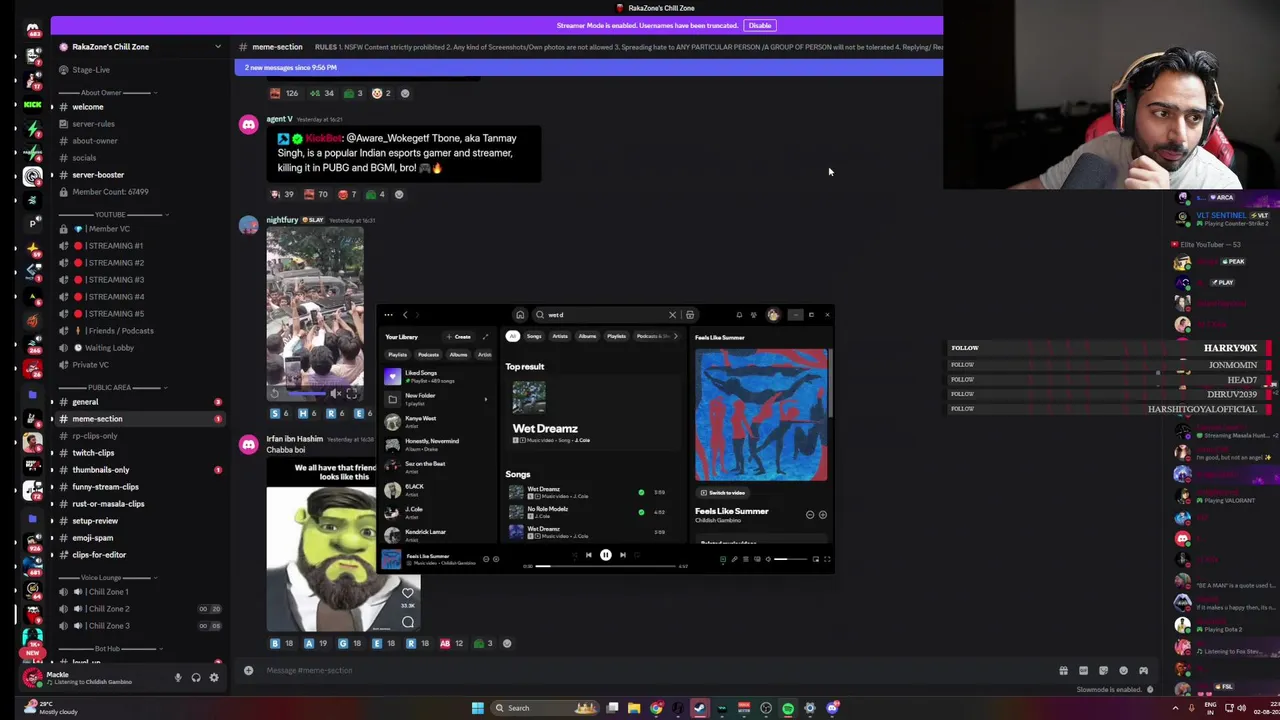This screenshot has width=1280, height=720.
Task: Go to previous track in Spotify
Action: point(588,555)
